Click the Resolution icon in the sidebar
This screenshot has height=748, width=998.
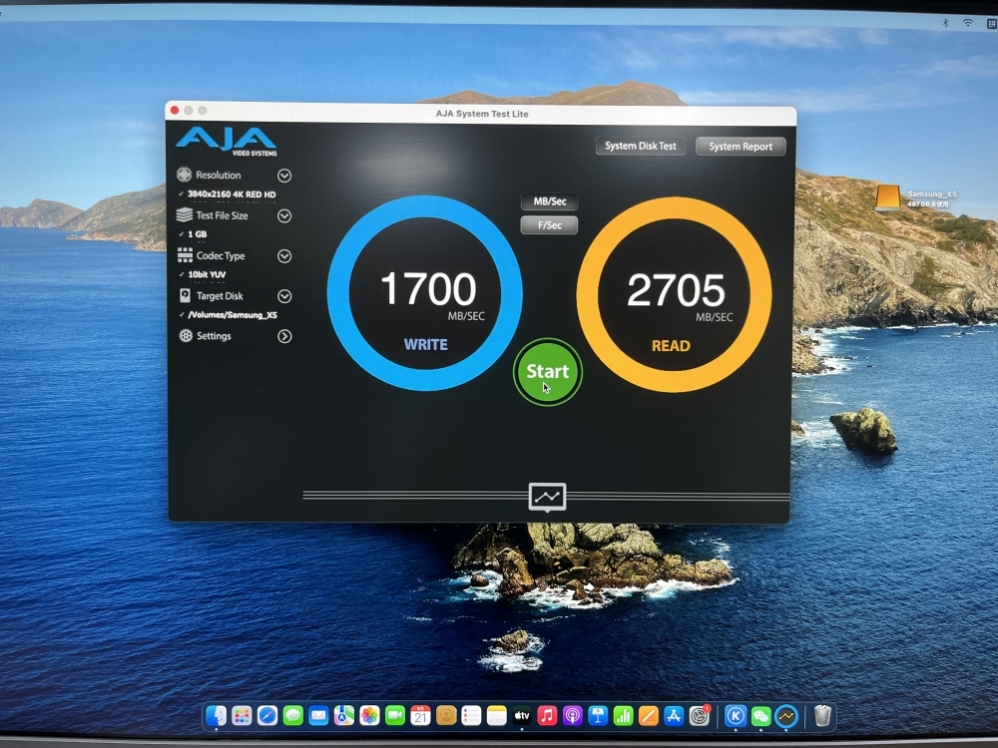(184, 174)
